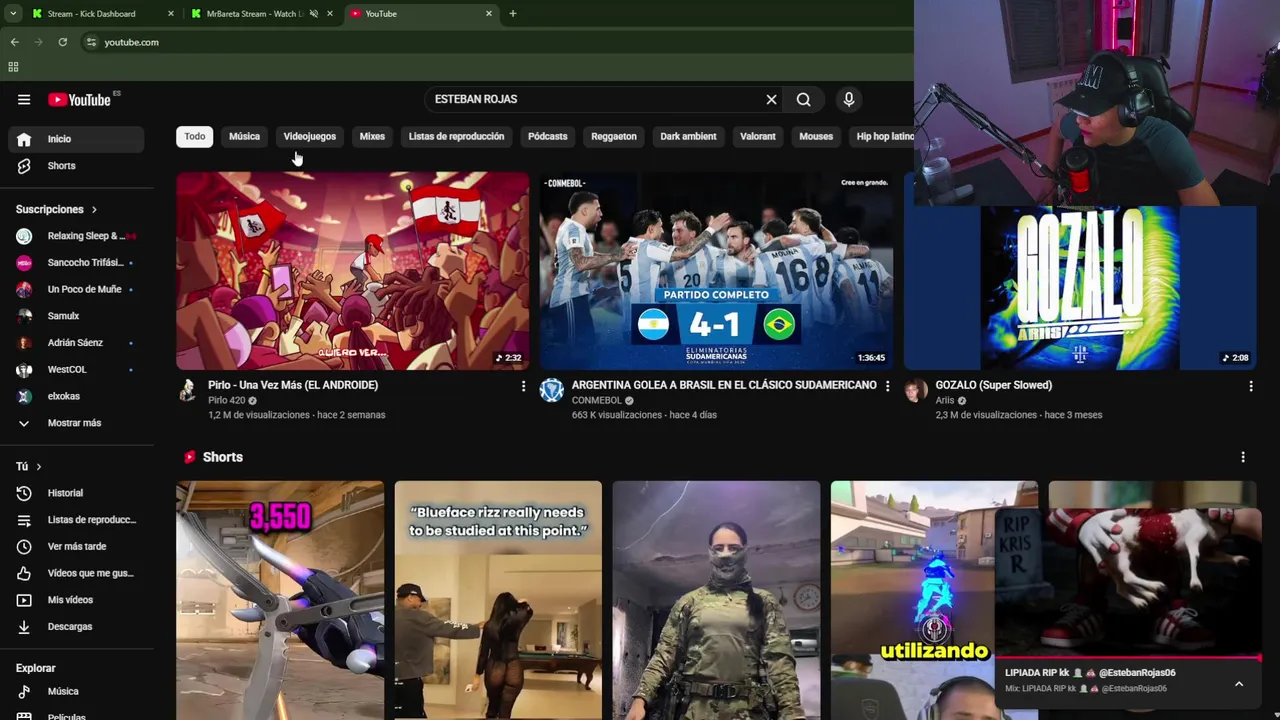
Task: Open Descargas
Action: pos(76,626)
